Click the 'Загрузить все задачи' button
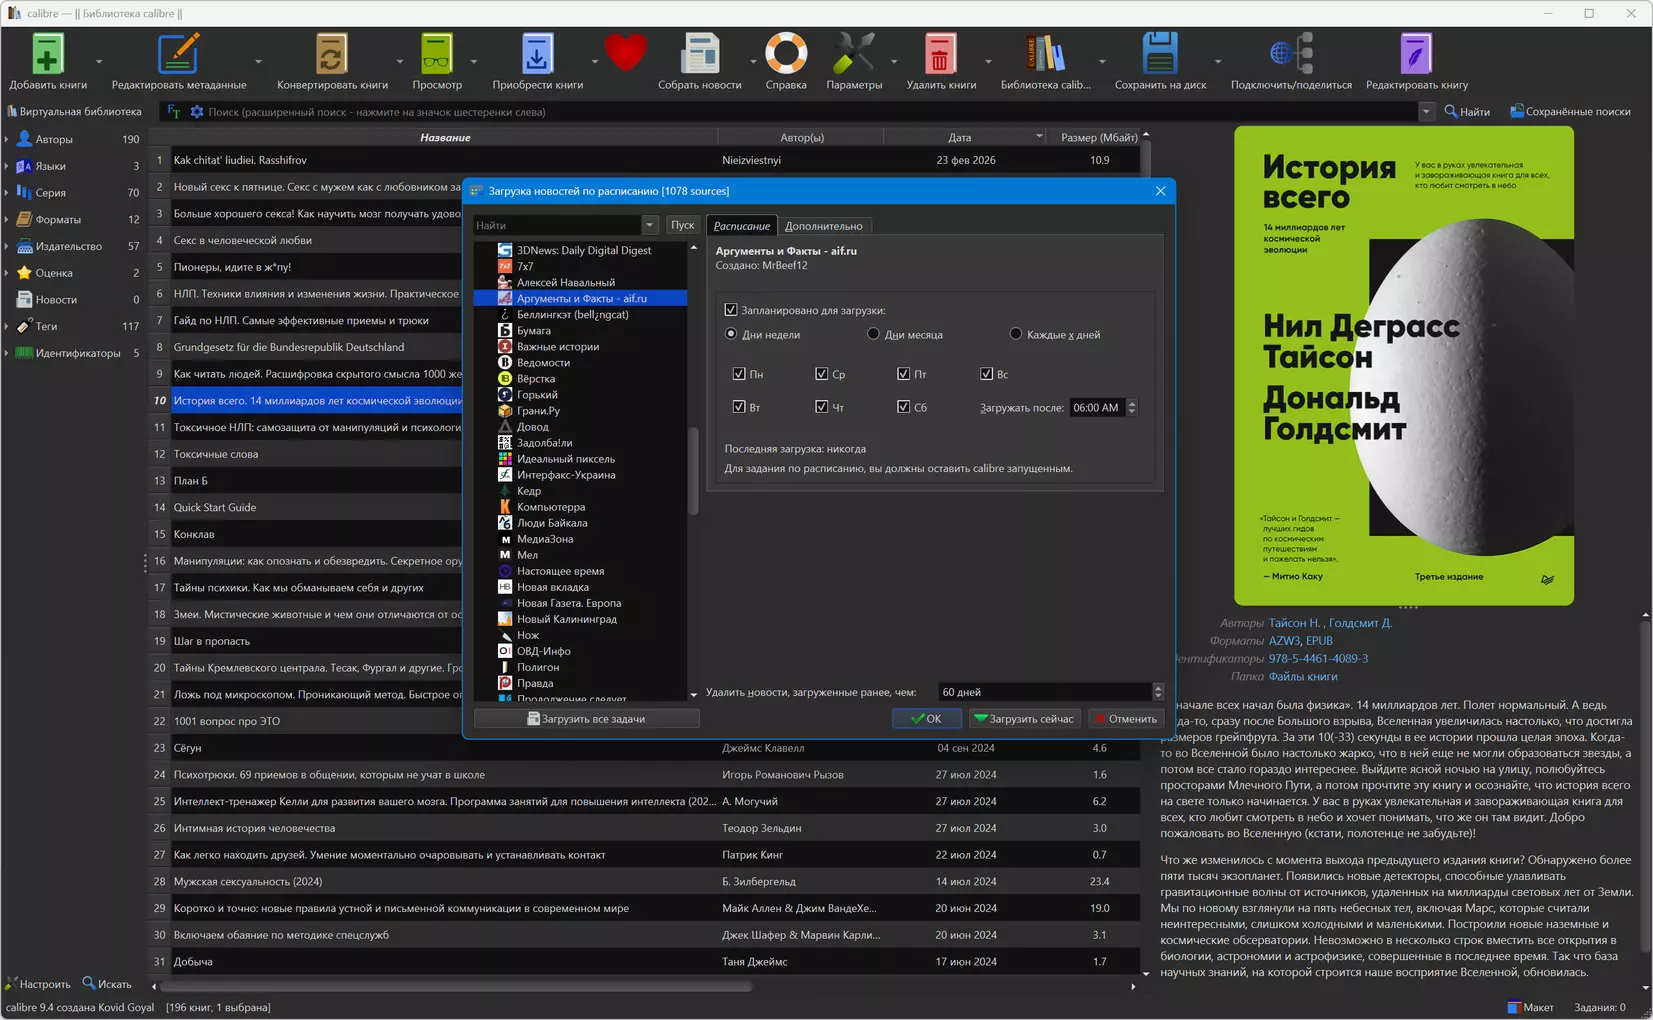This screenshot has width=1653, height=1020. pyautogui.click(x=586, y=719)
